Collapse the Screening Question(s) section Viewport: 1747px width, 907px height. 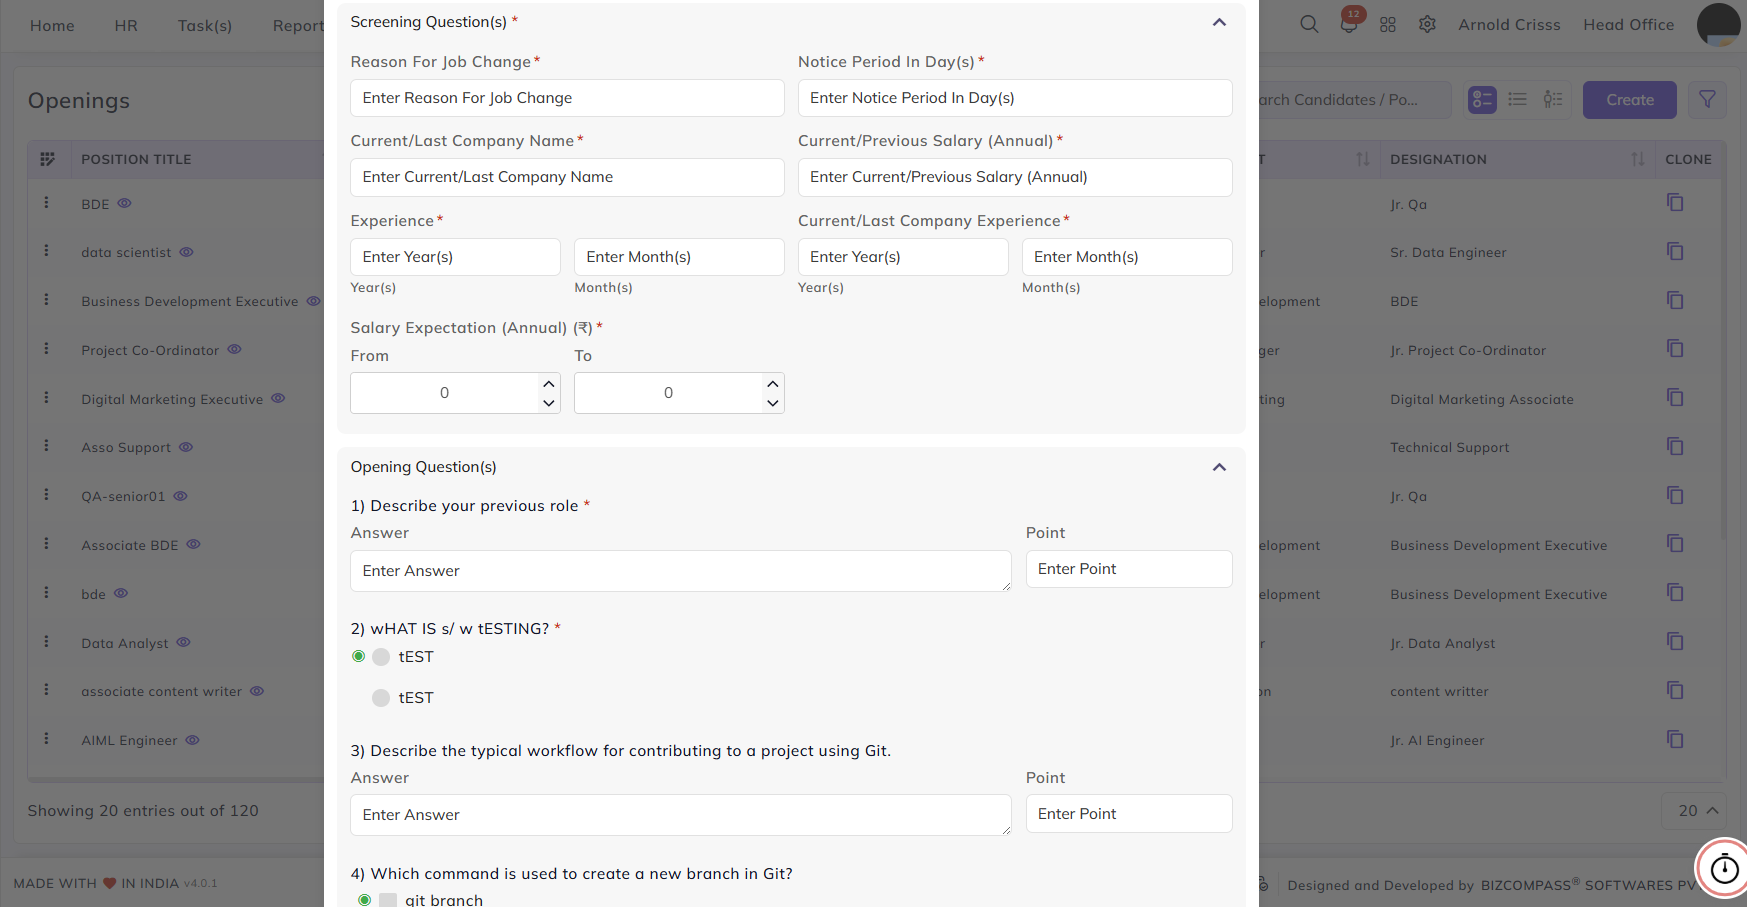point(1219,22)
